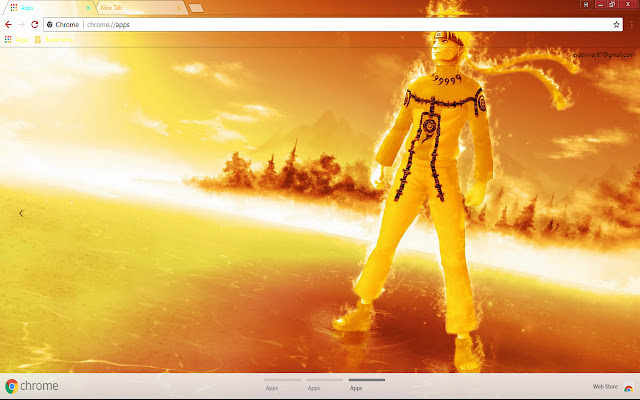640x400 pixels.
Task: Restore down the Chrome window
Action: coord(612,4)
